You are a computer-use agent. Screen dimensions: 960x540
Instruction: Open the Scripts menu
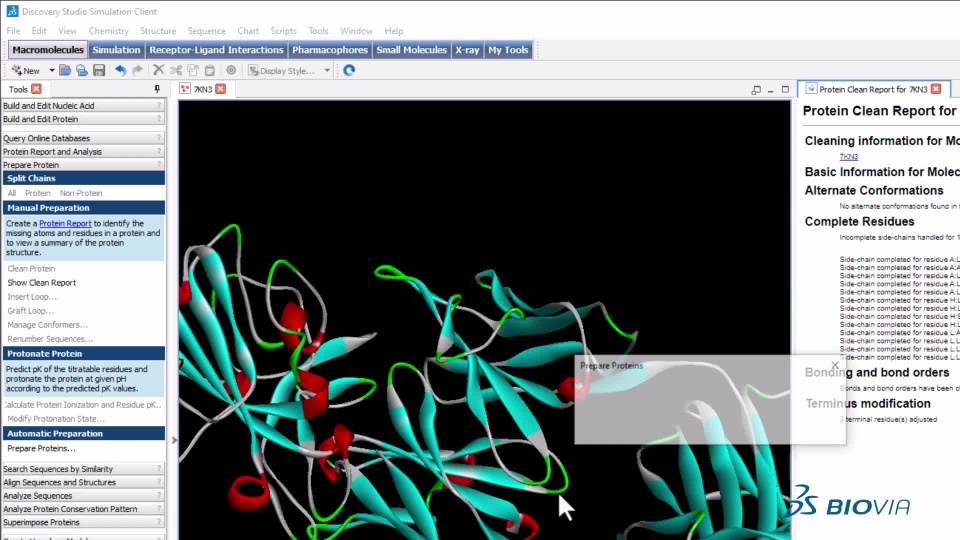pyautogui.click(x=283, y=31)
